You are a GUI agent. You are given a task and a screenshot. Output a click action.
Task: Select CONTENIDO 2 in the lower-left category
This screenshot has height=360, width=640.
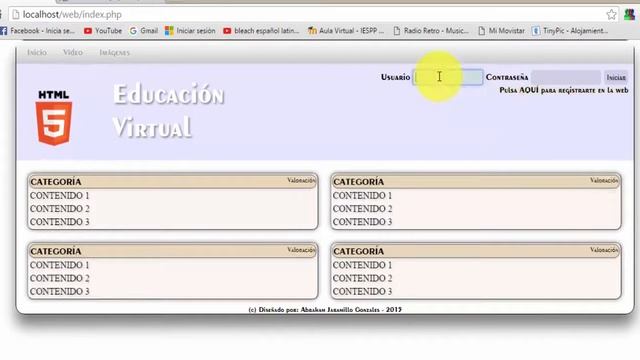[60, 278]
